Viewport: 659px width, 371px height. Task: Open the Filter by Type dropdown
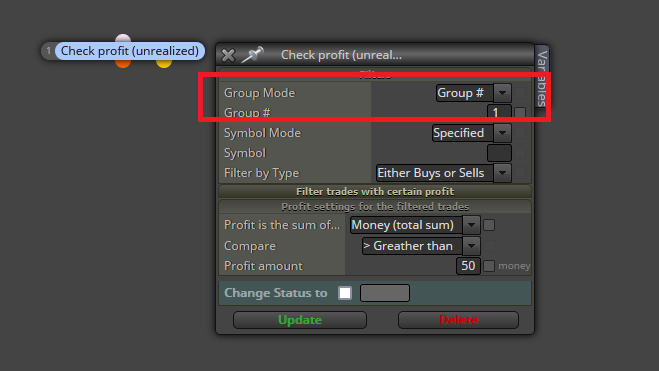pyautogui.click(x=443, y=173)
